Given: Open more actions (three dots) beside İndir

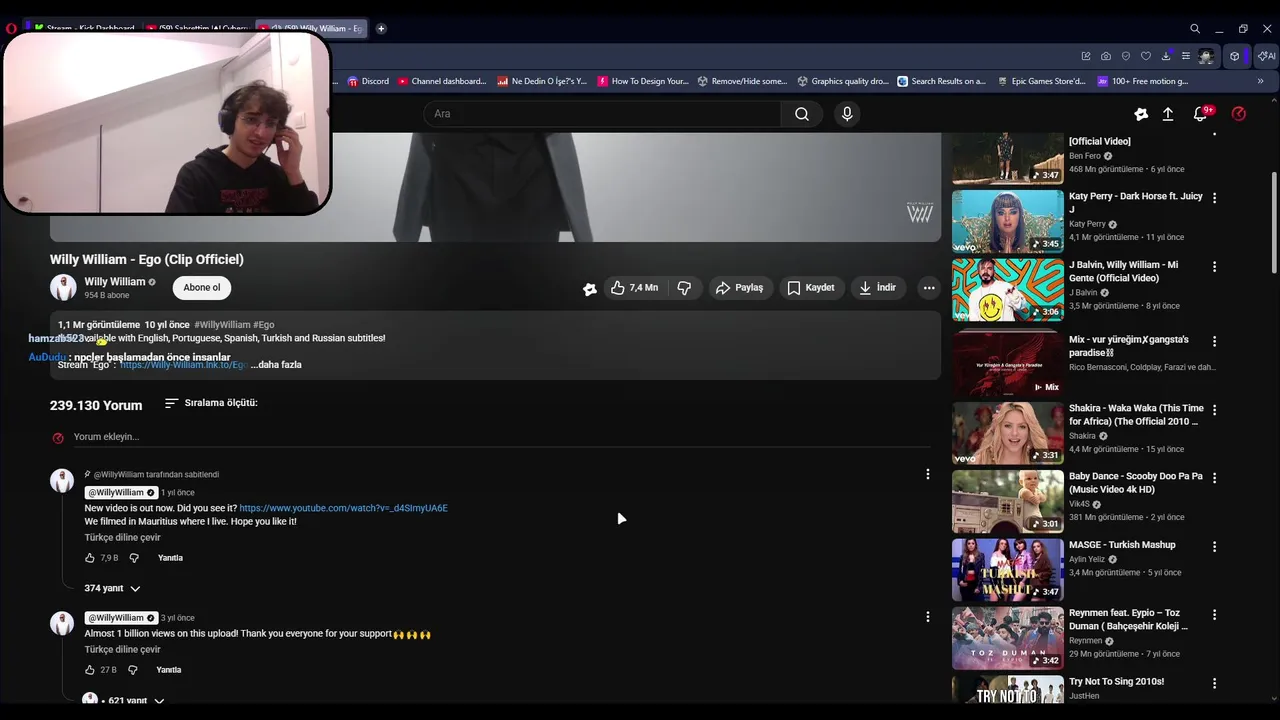Looking at the screenshot, I should tap(929, 288).
